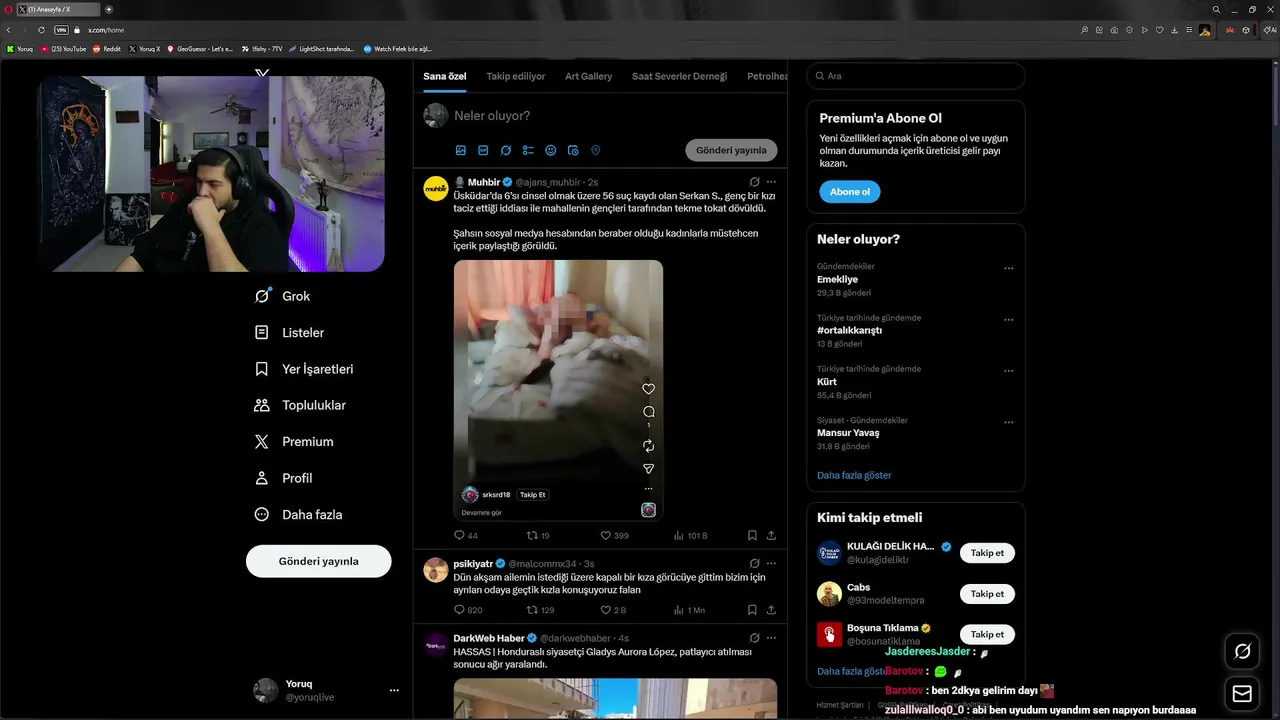Open floating Grok button at bottom right

[1242, 651]
